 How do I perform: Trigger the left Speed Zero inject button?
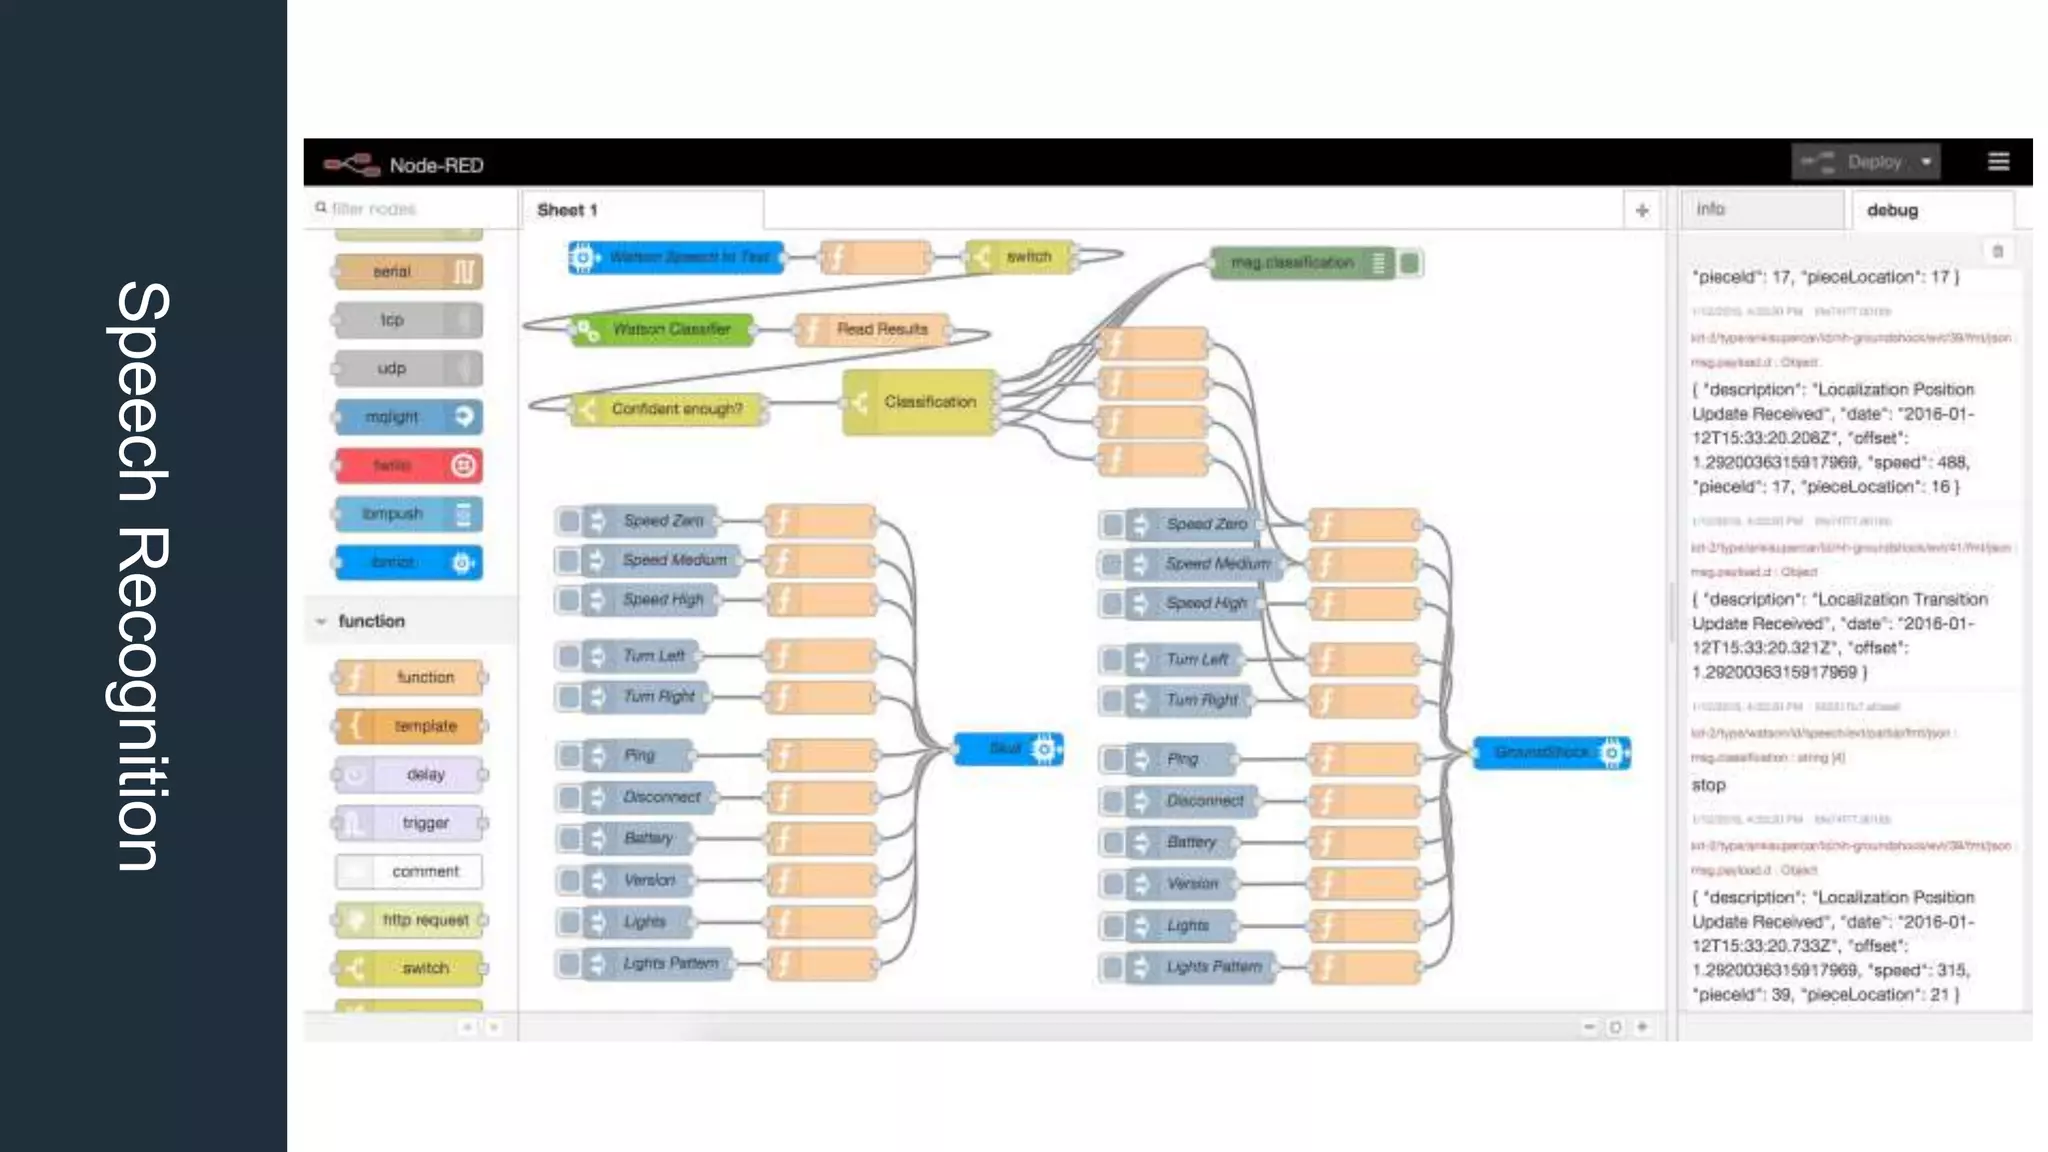pos(569,521)
